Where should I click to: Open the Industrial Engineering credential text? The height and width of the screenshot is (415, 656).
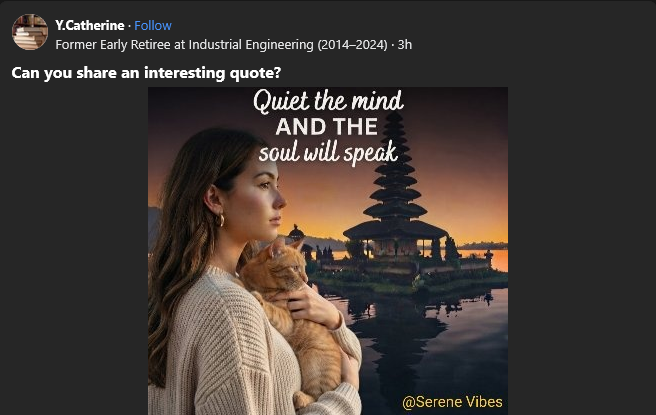pos(221,45)
